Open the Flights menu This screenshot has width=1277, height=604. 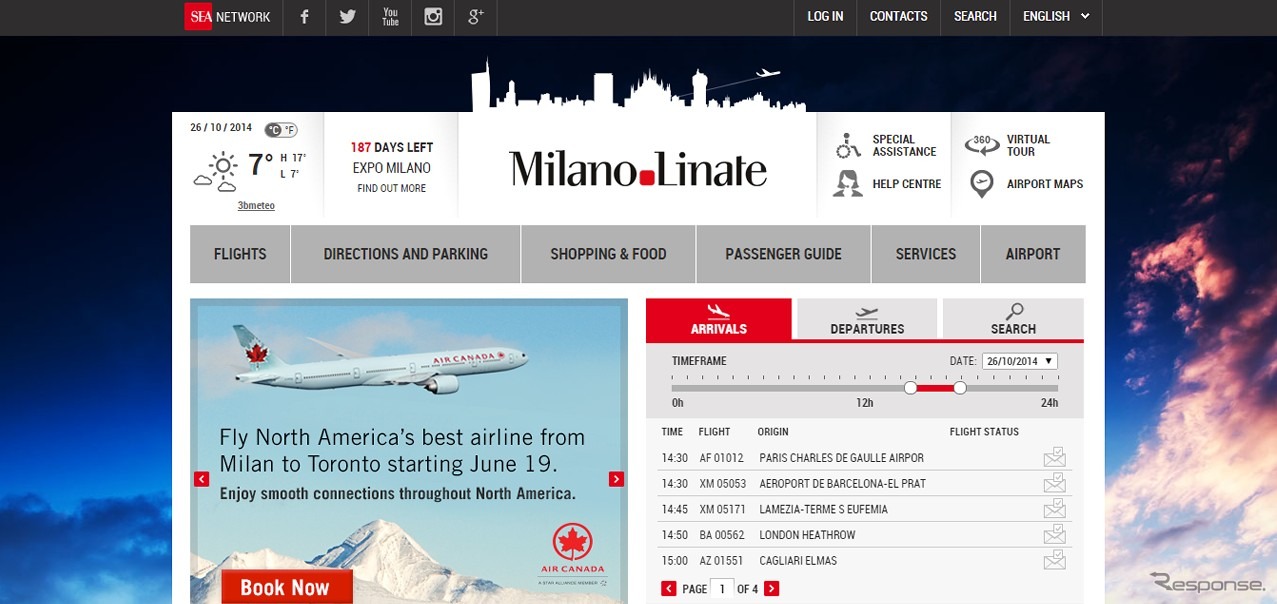[x=240, y=254]
